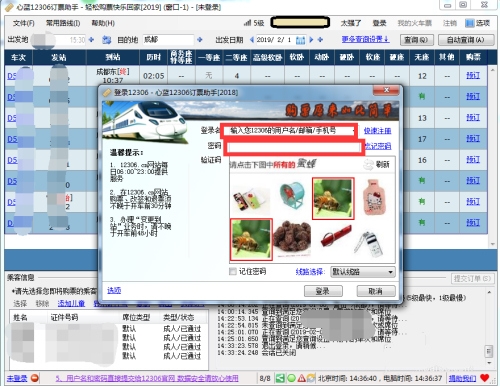Click 预订 in row with 12 无座
500x386 pixels.
(x=473, y=76)
